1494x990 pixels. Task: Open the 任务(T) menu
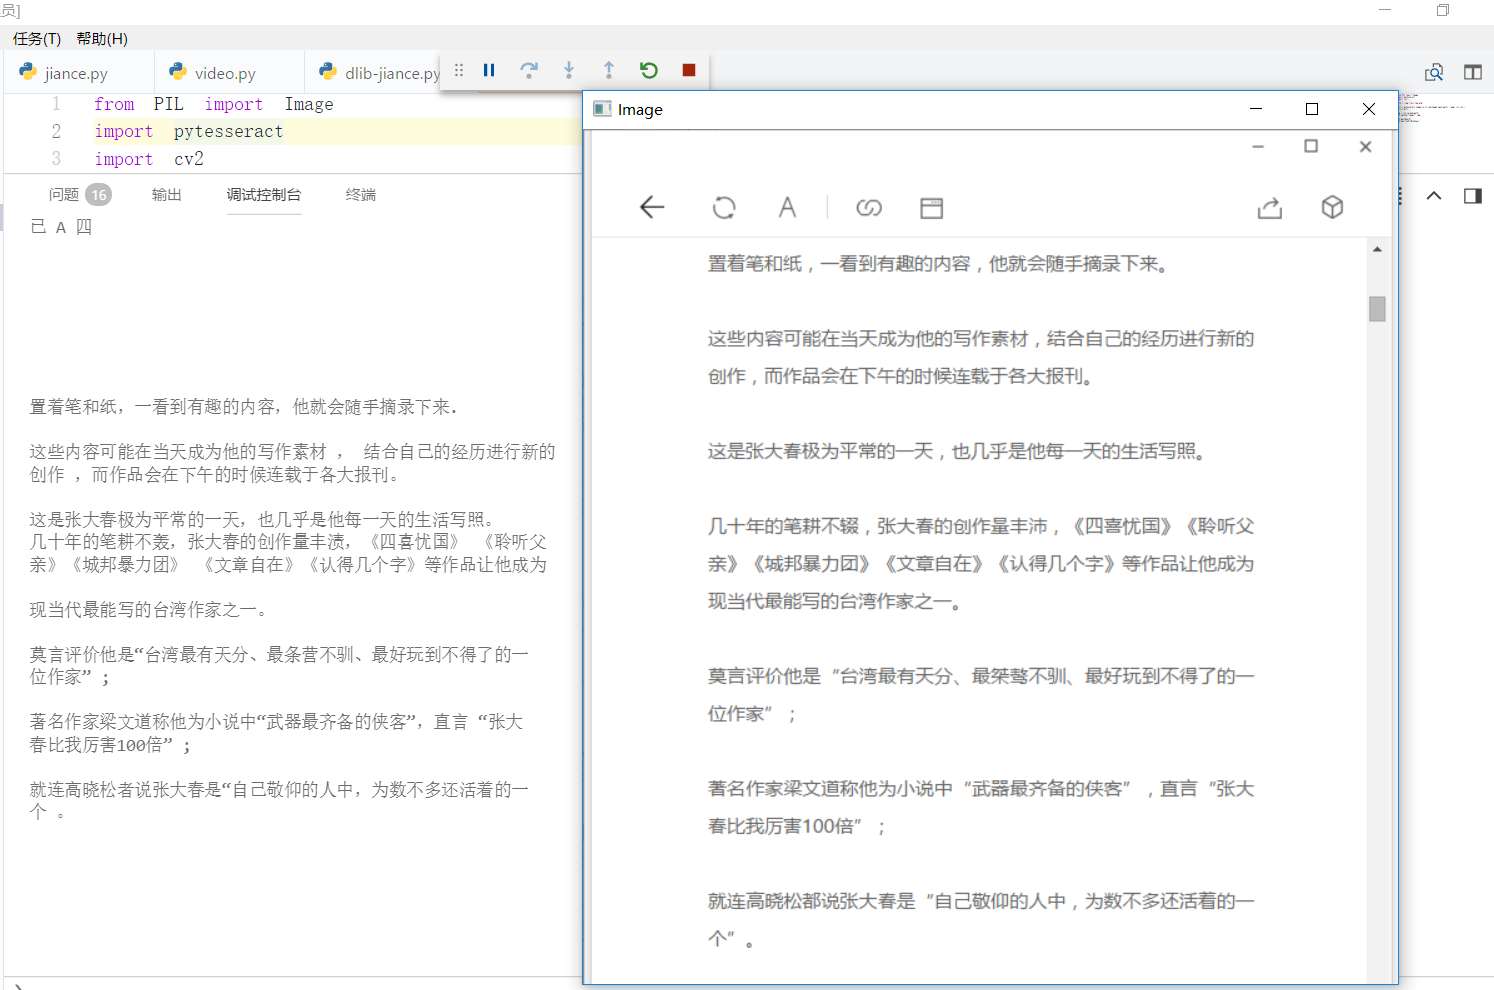36,39
